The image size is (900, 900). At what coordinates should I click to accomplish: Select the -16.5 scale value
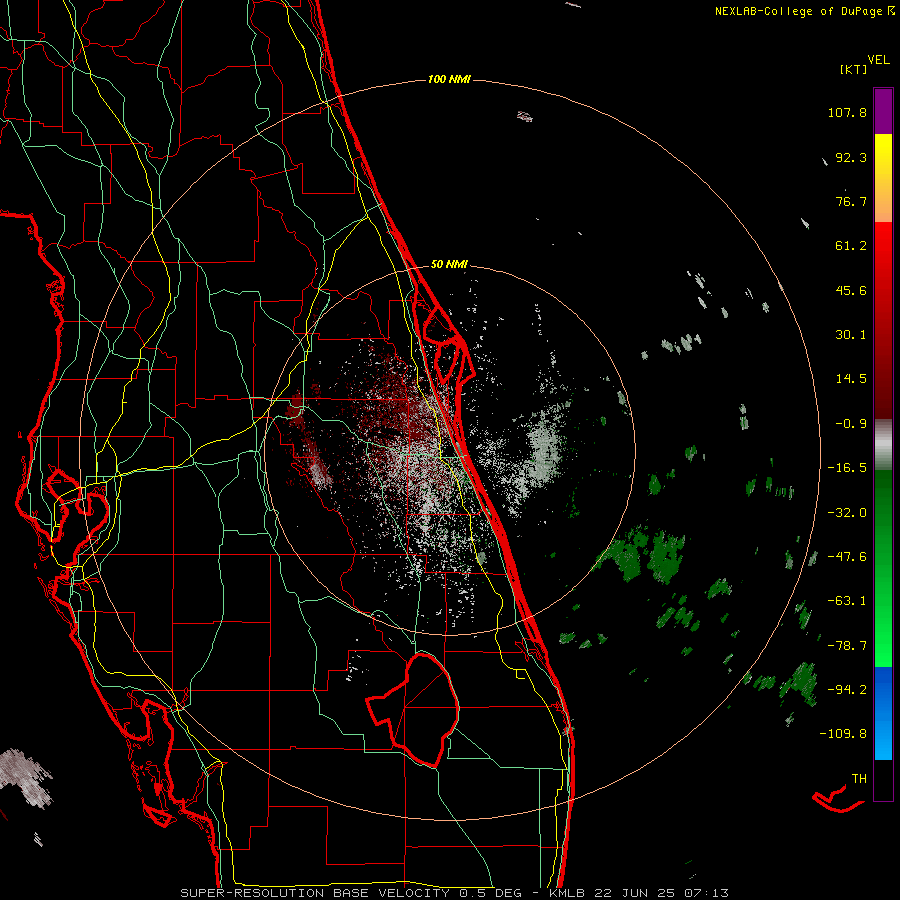(x=847, y=468)
